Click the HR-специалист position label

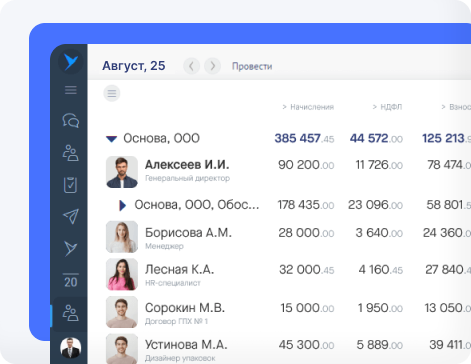tap(173, 283)
